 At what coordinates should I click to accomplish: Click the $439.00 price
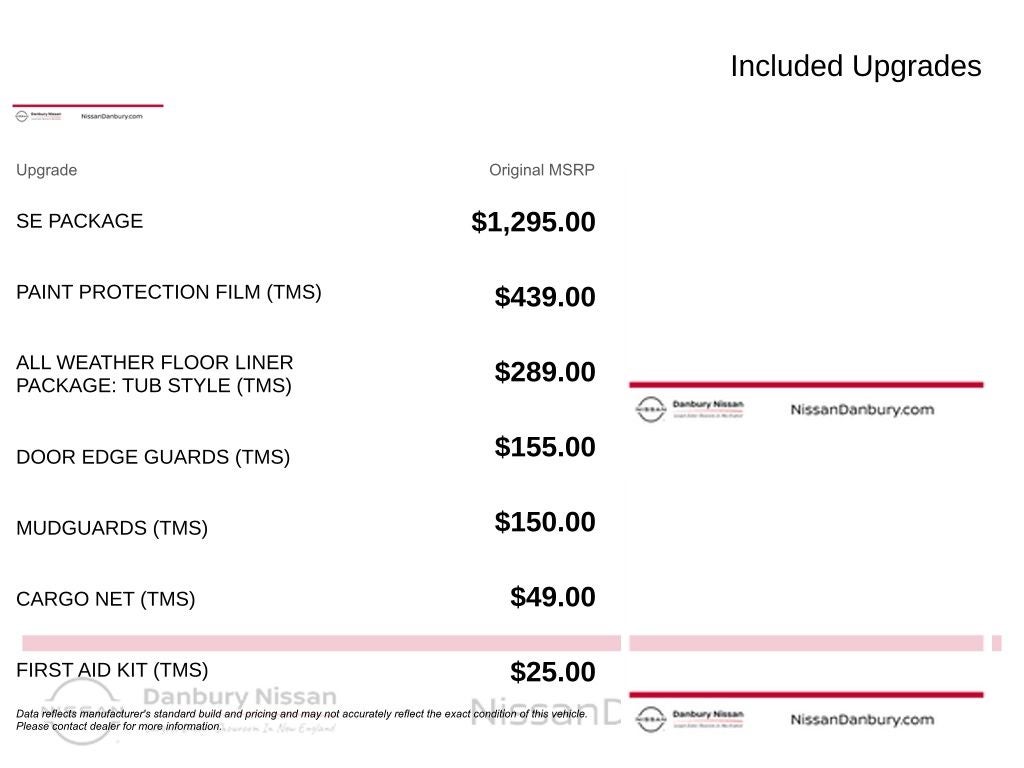(545, 297)
